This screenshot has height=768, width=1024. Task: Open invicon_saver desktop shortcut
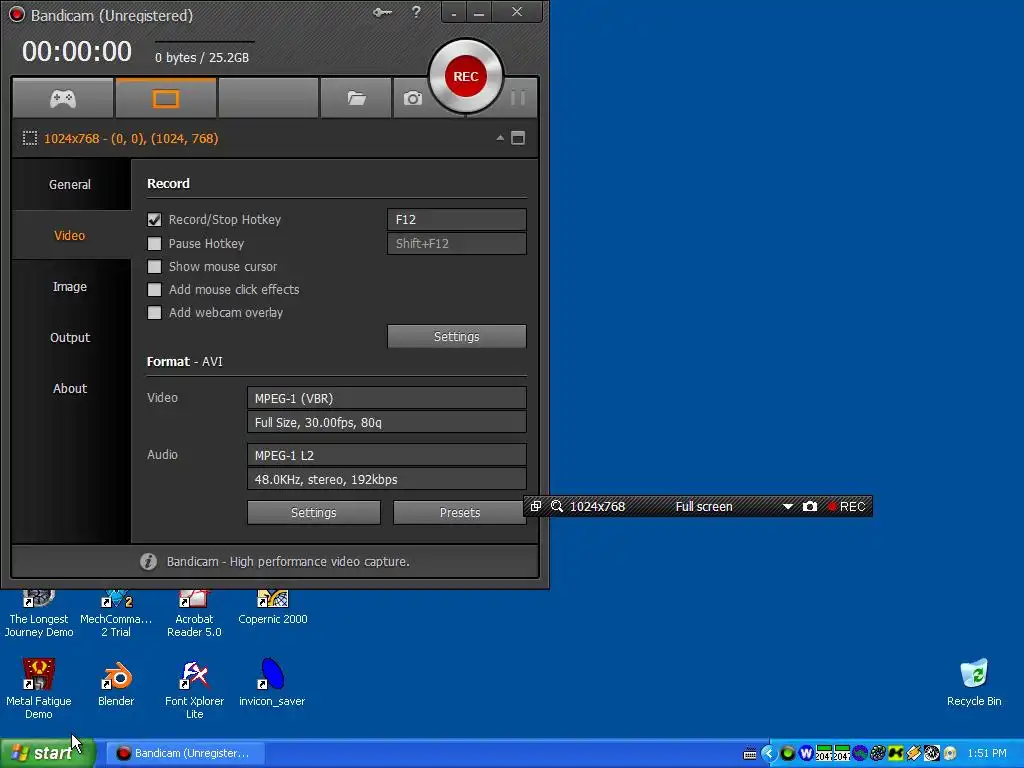tap(272, 683)
